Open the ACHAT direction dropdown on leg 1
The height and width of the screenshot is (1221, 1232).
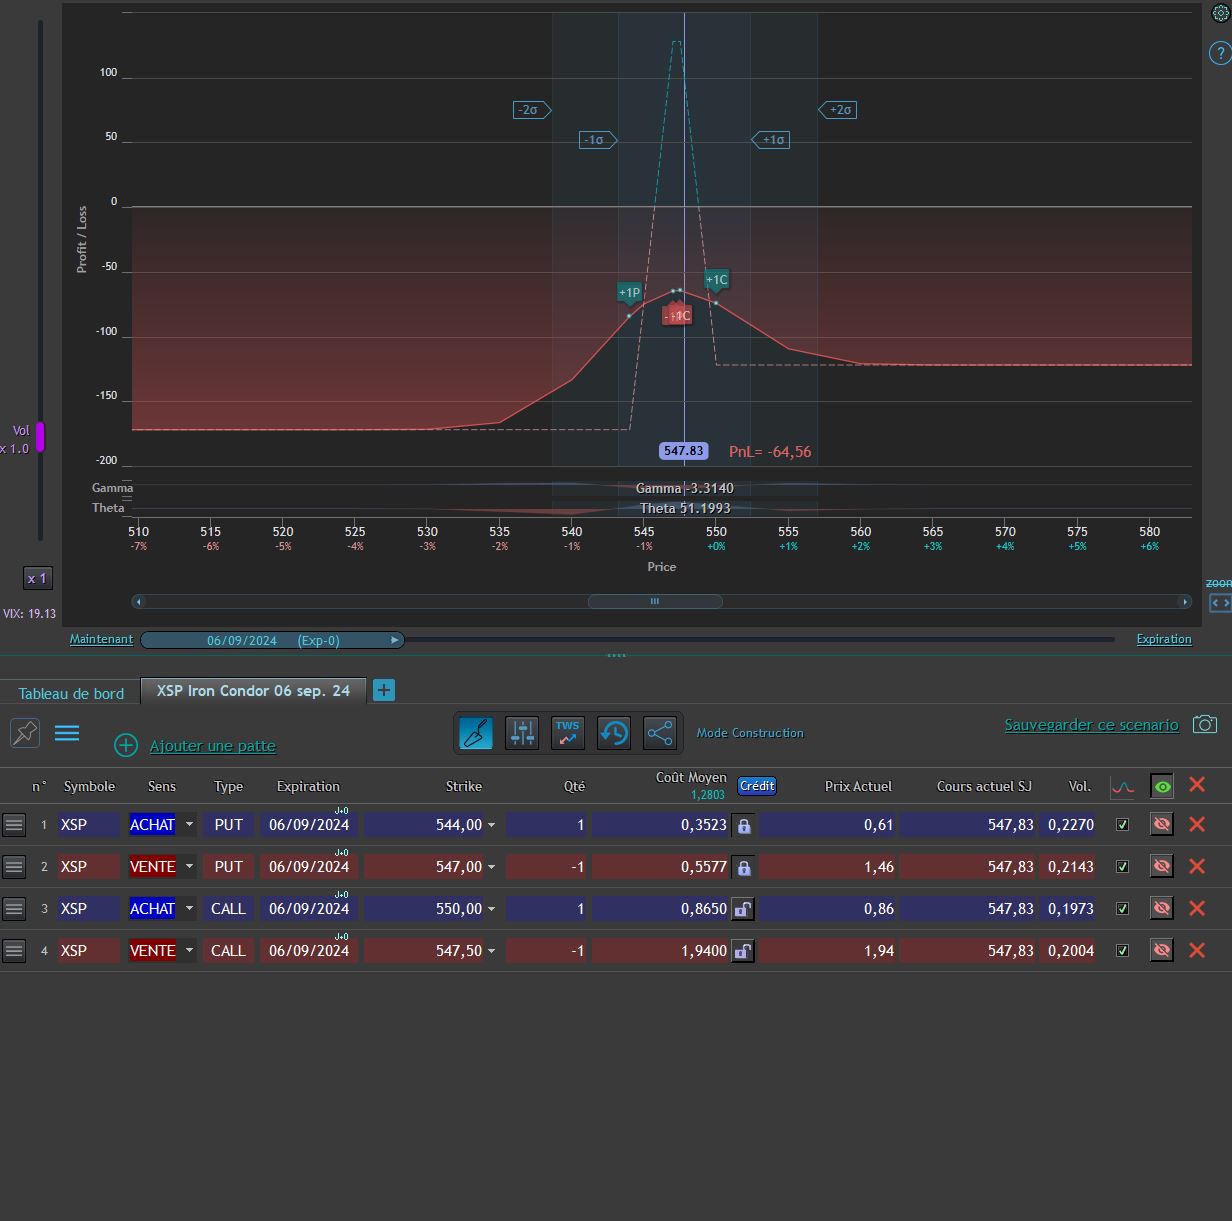(189, 825)
